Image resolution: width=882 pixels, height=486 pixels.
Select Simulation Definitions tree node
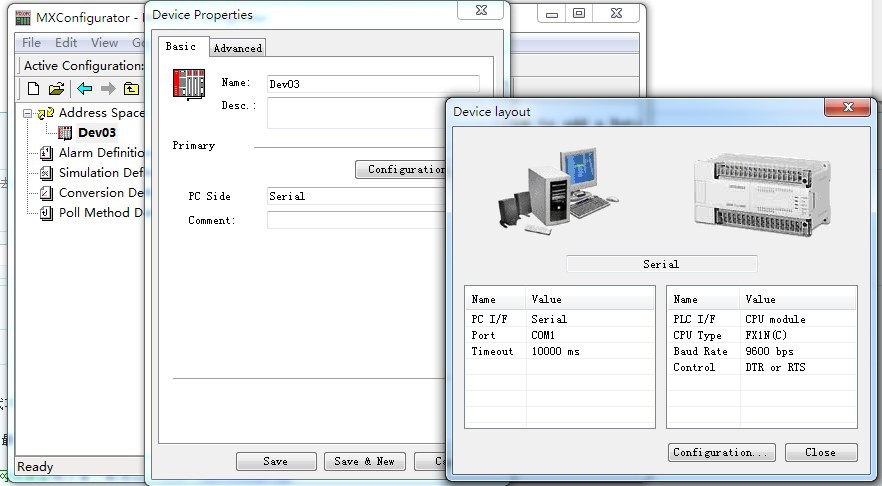coord(101,173)
